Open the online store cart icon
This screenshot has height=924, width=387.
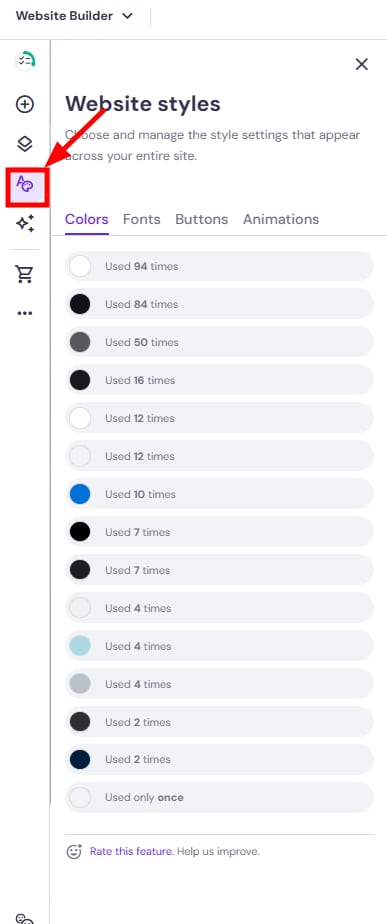click(x=25, y=274)
